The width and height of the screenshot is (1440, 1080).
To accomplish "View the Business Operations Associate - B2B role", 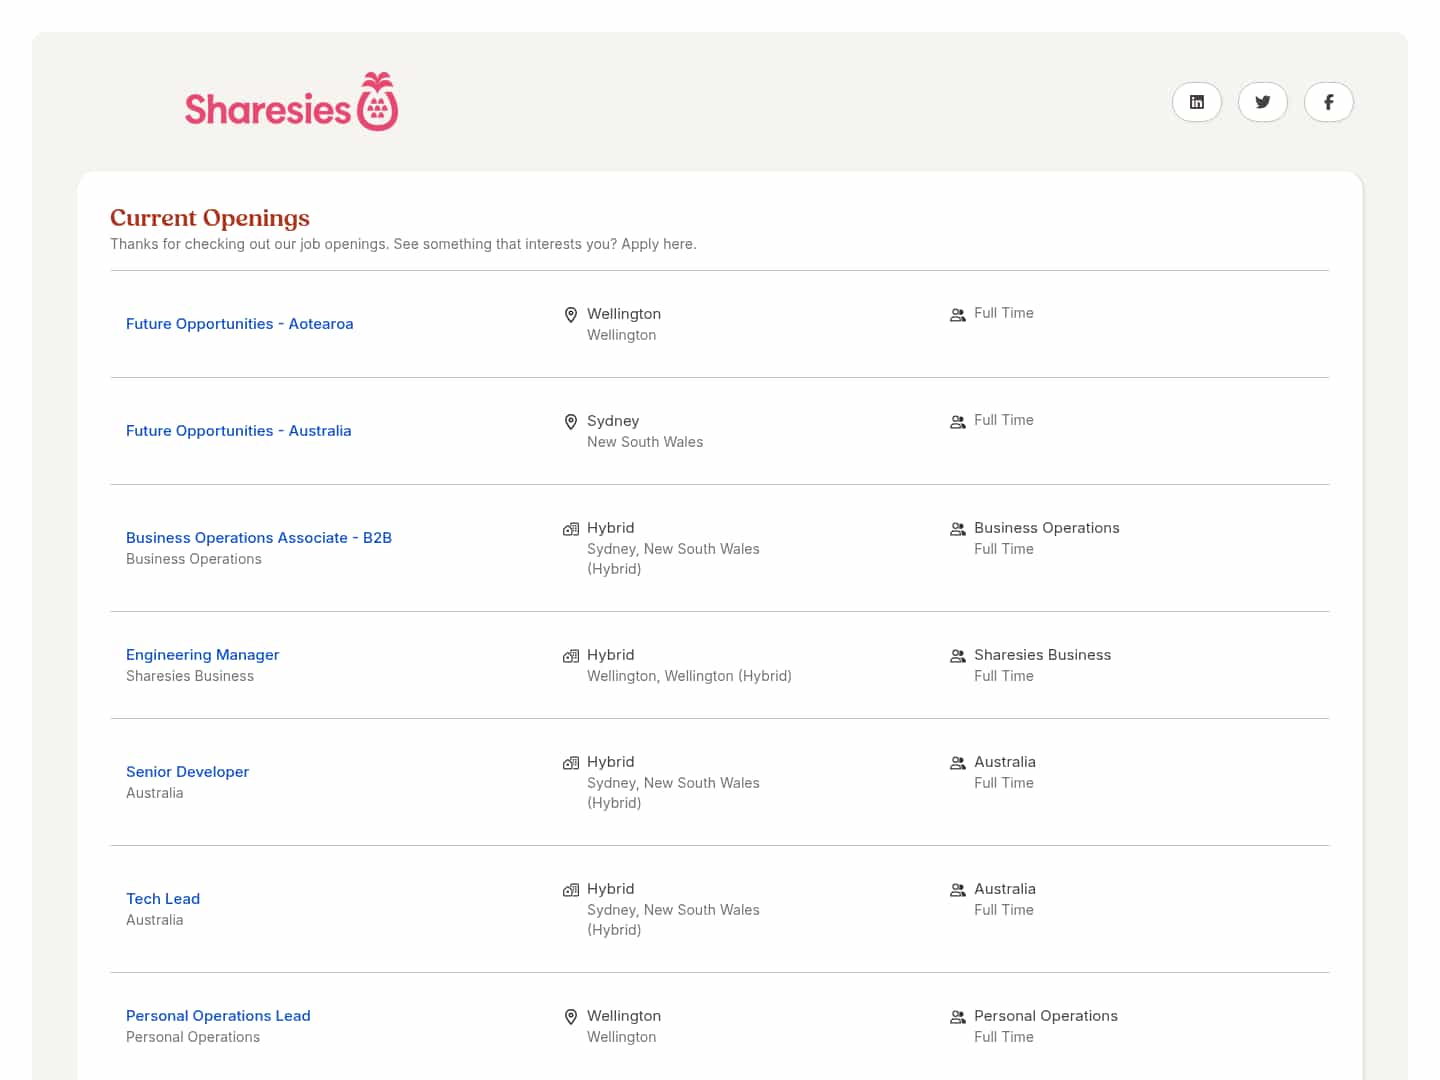I will (258, 538).
